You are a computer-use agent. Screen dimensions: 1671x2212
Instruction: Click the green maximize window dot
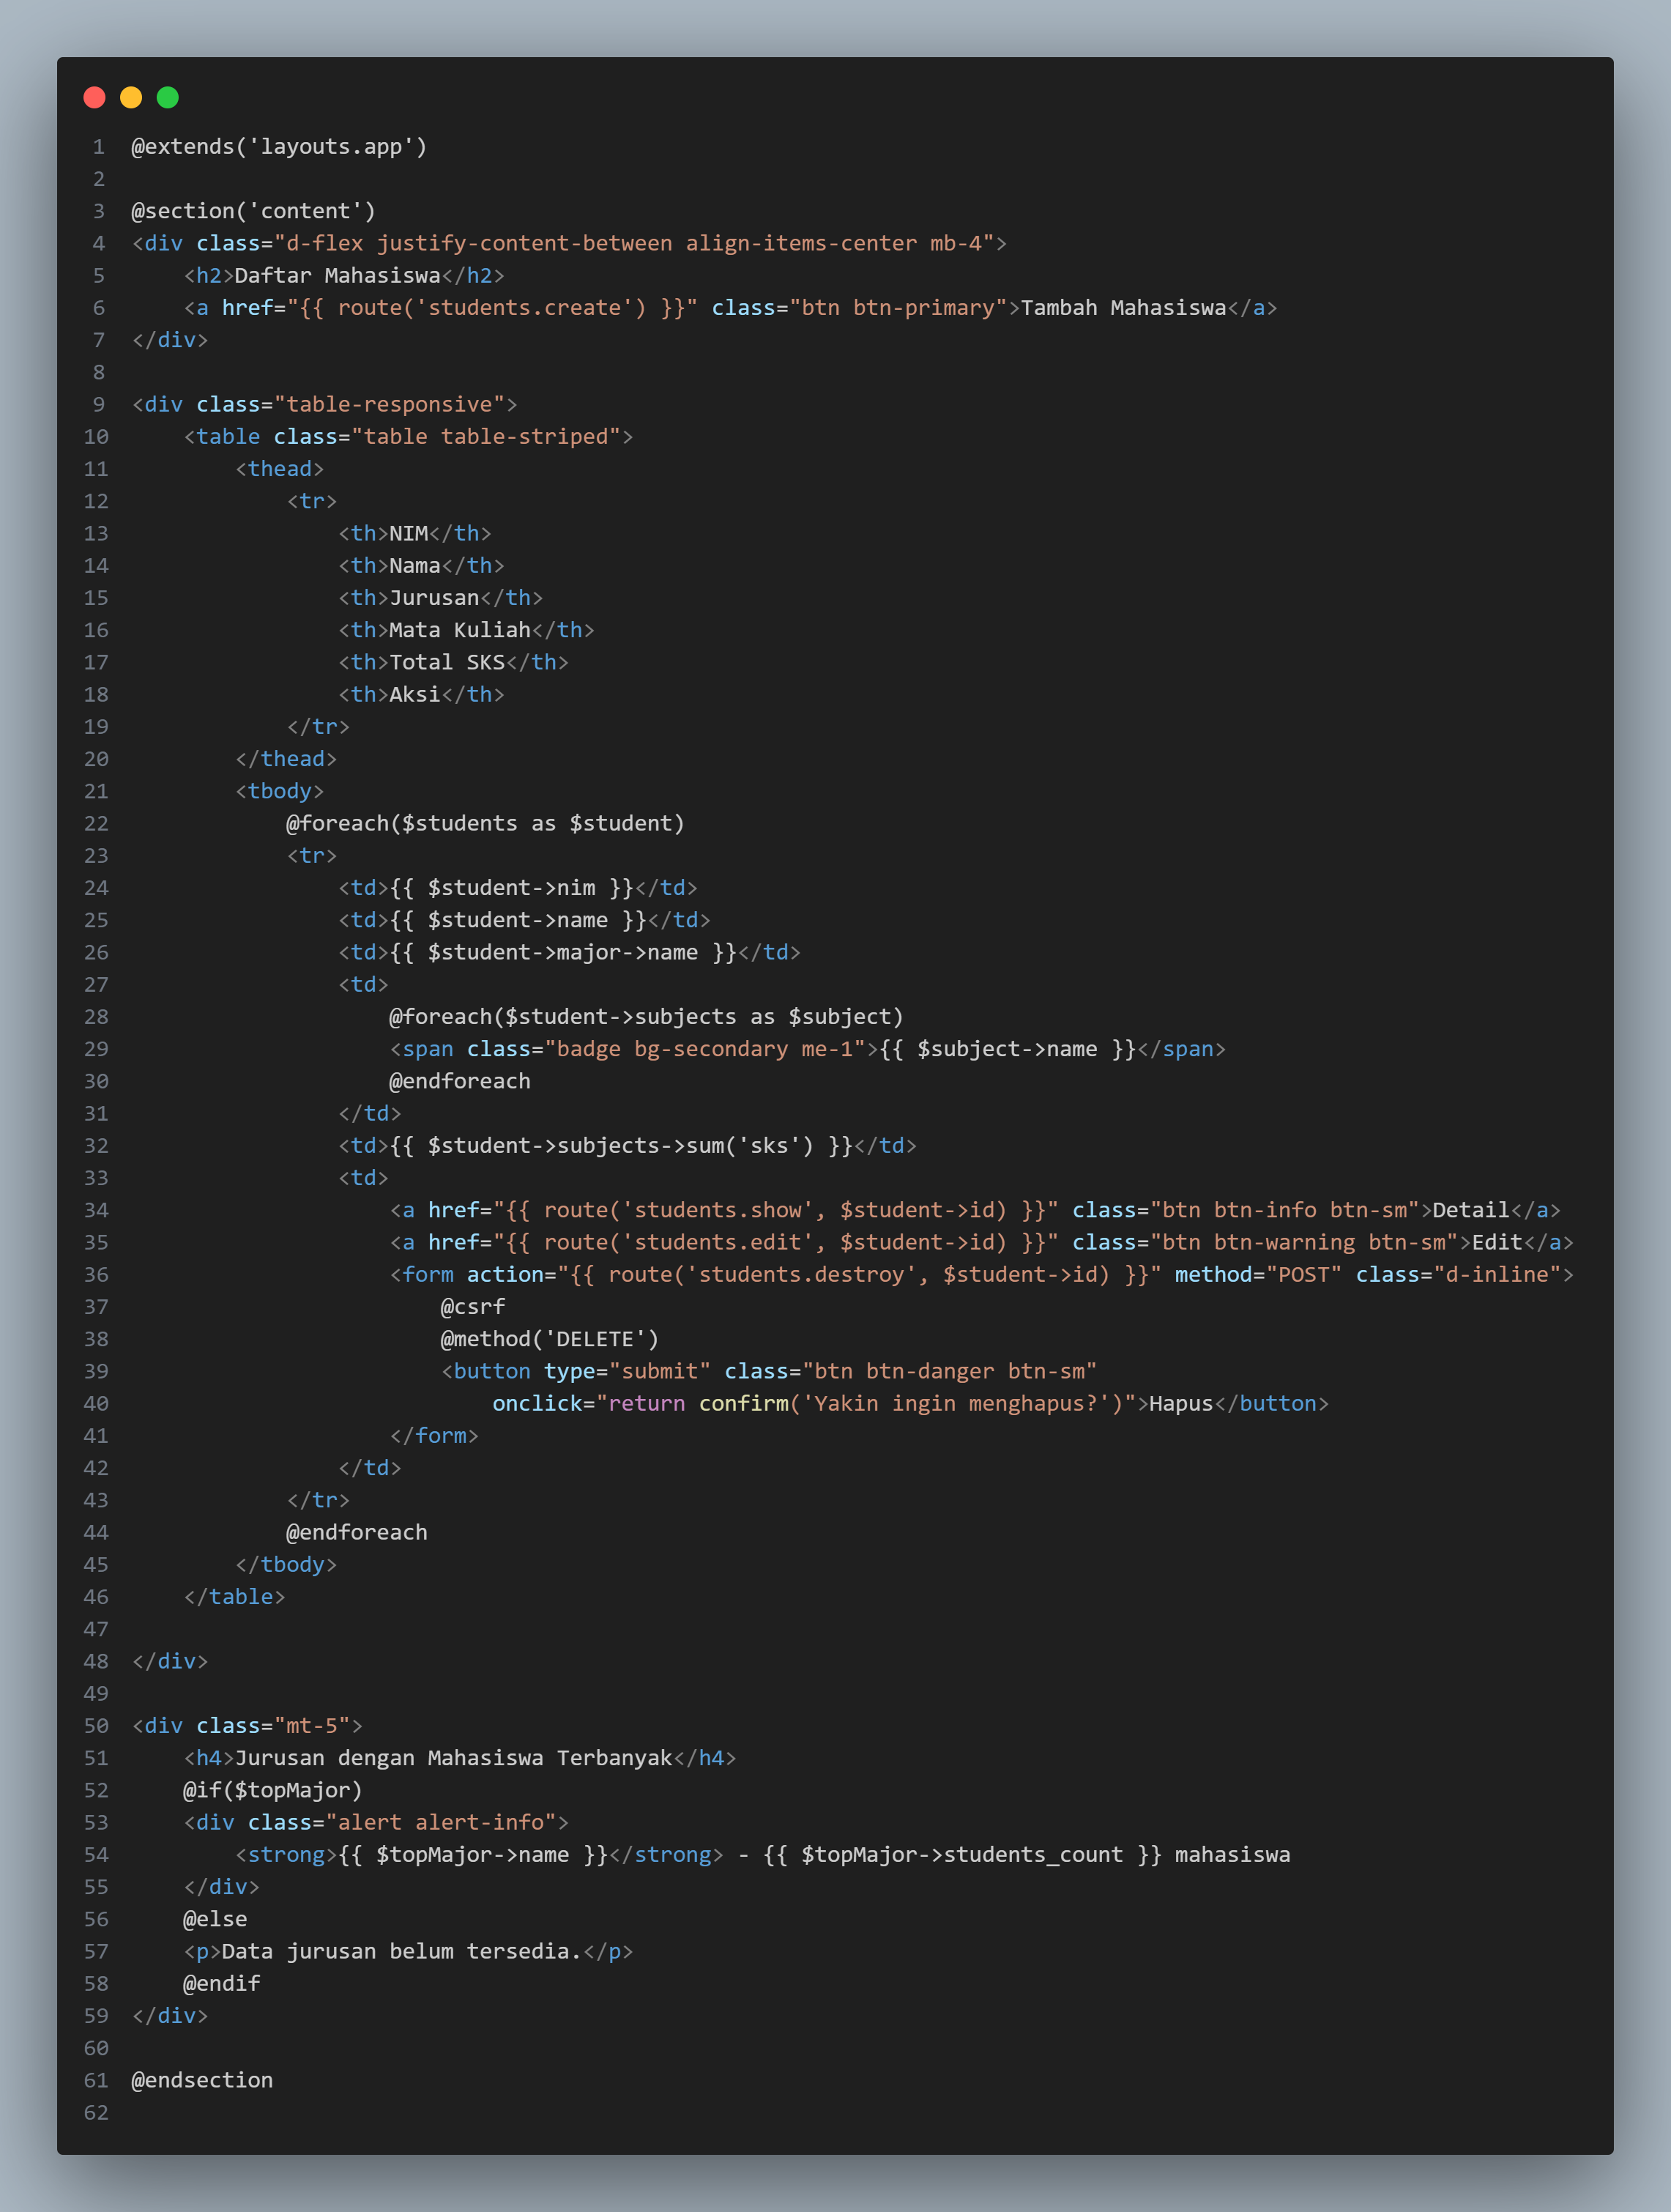click(168, 97)
